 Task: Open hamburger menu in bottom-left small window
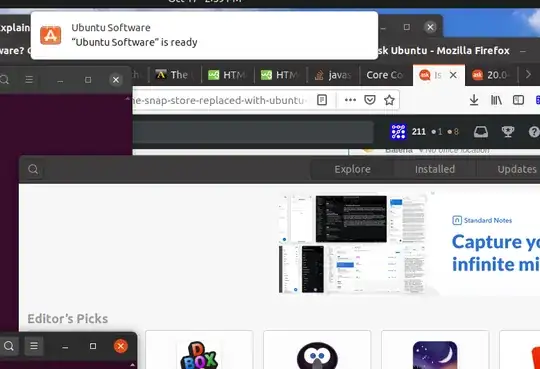click(34, 346)
